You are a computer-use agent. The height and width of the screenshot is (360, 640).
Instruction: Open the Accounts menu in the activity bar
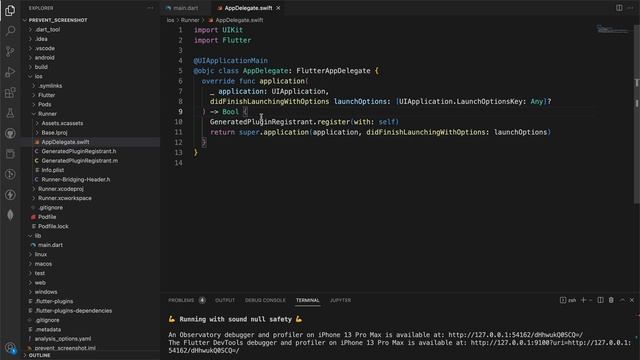click(10, 348)
